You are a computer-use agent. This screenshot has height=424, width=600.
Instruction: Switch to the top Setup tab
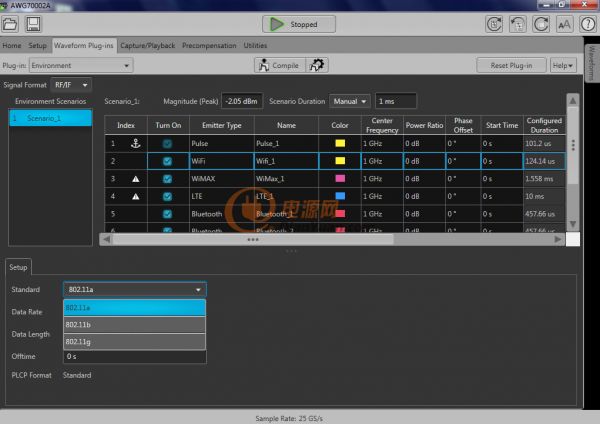(x=38, y=46)
